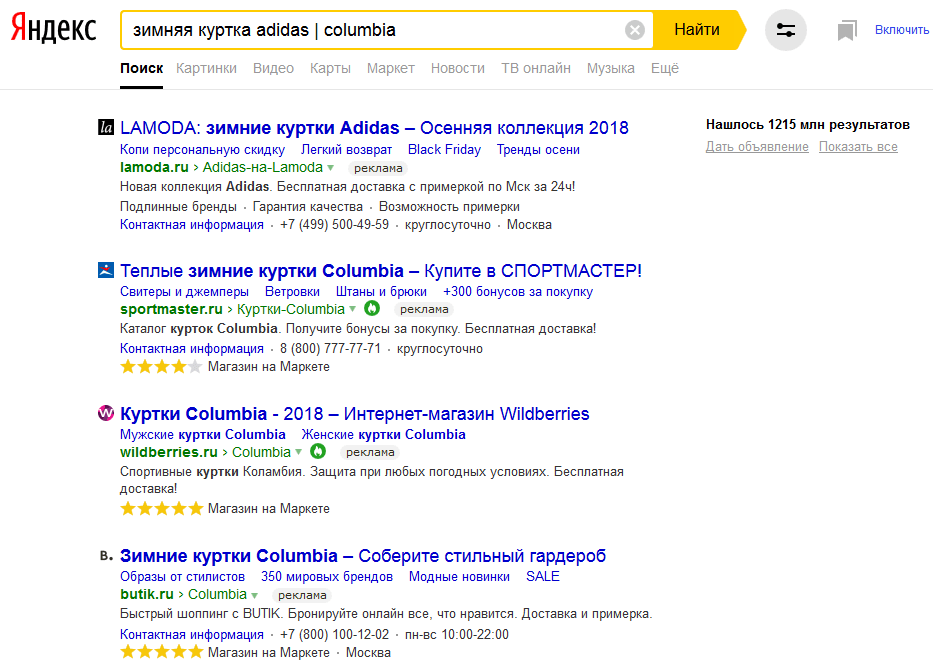Click the Butik favicon icon

[106, 556]
